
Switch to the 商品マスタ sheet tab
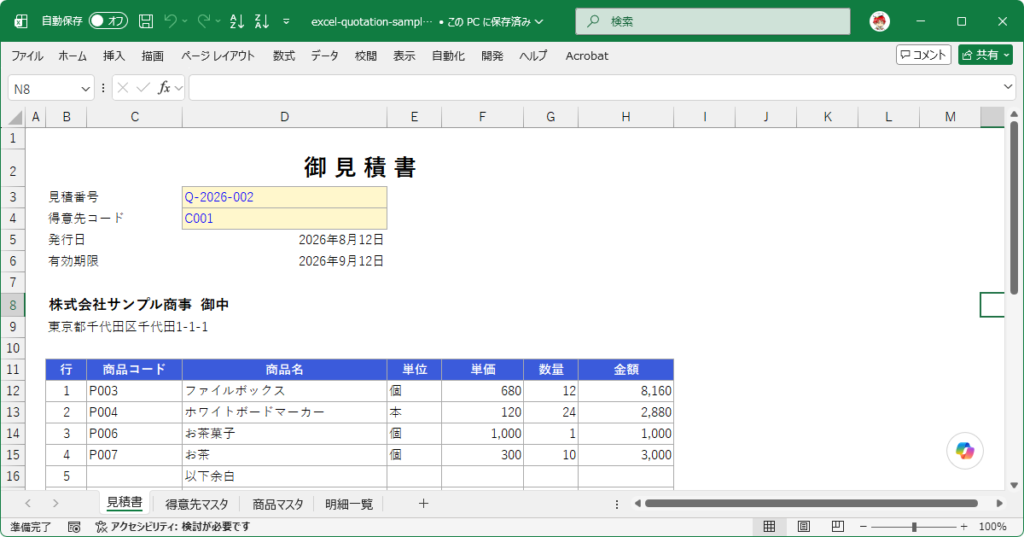pos(278,504)
